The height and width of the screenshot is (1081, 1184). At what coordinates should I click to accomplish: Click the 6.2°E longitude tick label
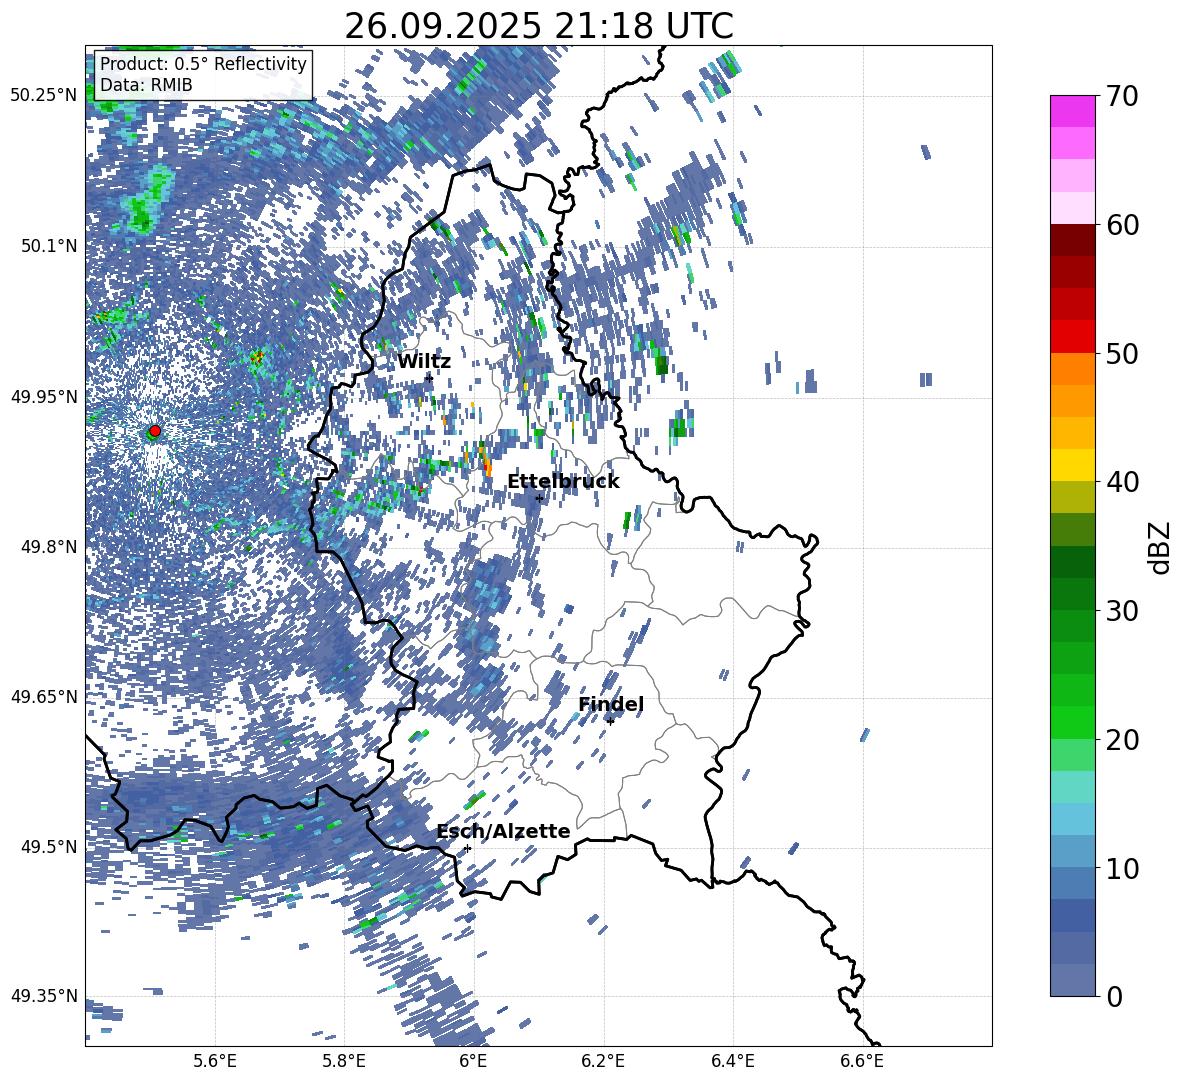[x=603, y=1061]
